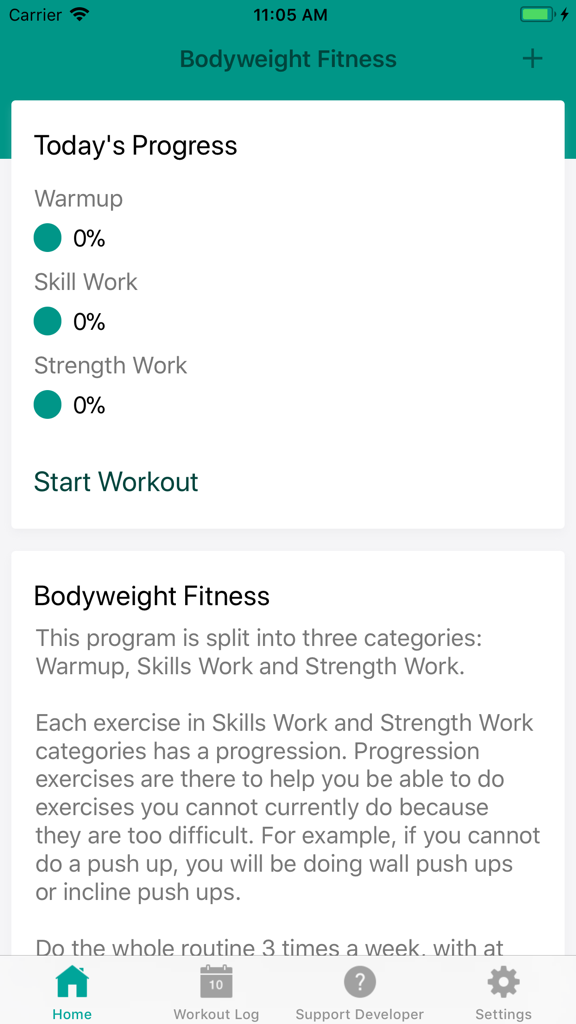This screenshot has width=576, height=1024.
Task: Tap the Warmup progress circle
Action: (x=47, y=237)
